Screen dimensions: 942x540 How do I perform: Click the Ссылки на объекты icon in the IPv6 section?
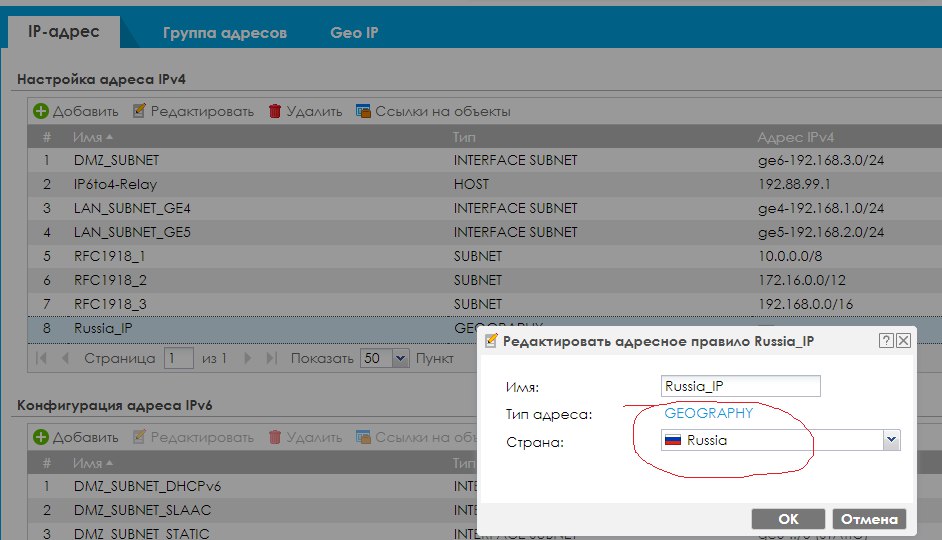pos(363,437)
